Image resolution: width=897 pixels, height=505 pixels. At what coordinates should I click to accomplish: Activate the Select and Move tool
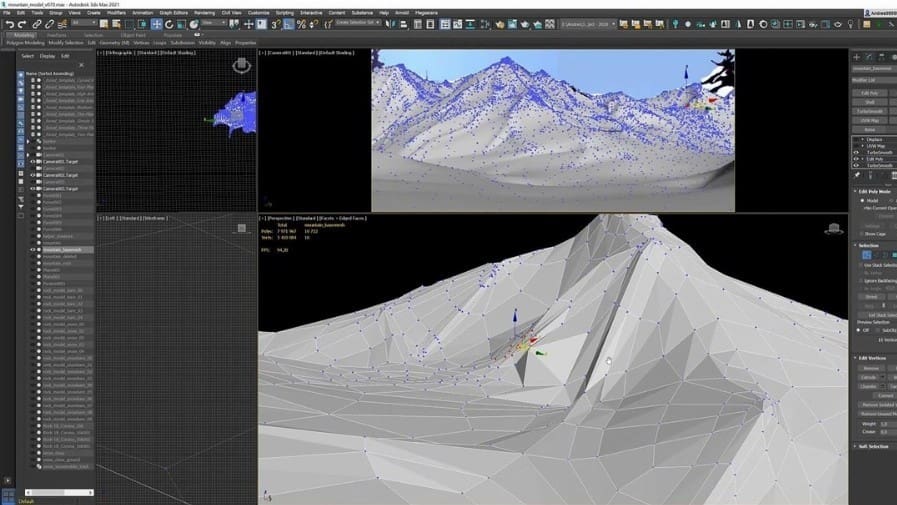(x=156, y=24)
